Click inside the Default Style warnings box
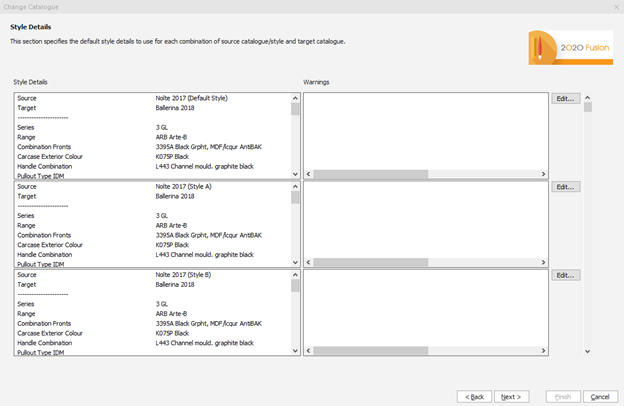The height and width of the screenshot is (406, 624). pos(426,132)
